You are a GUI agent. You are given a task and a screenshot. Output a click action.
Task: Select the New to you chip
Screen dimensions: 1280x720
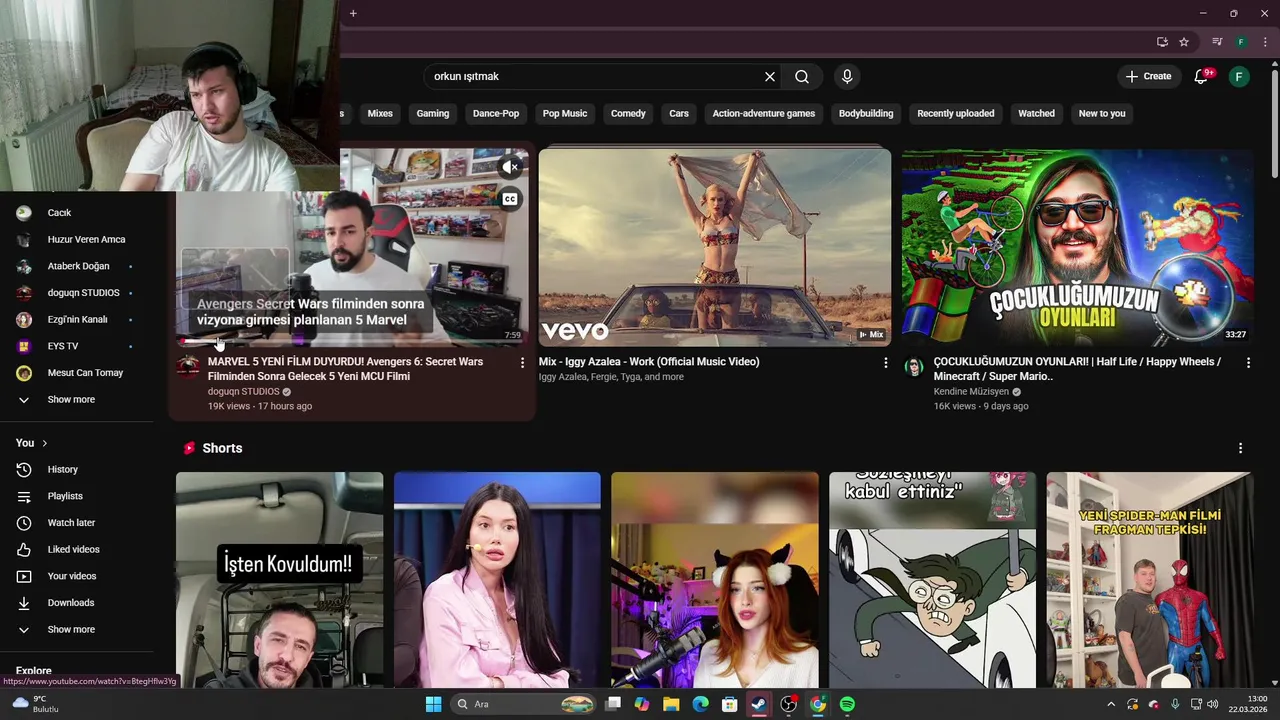tap(1102, 113)
